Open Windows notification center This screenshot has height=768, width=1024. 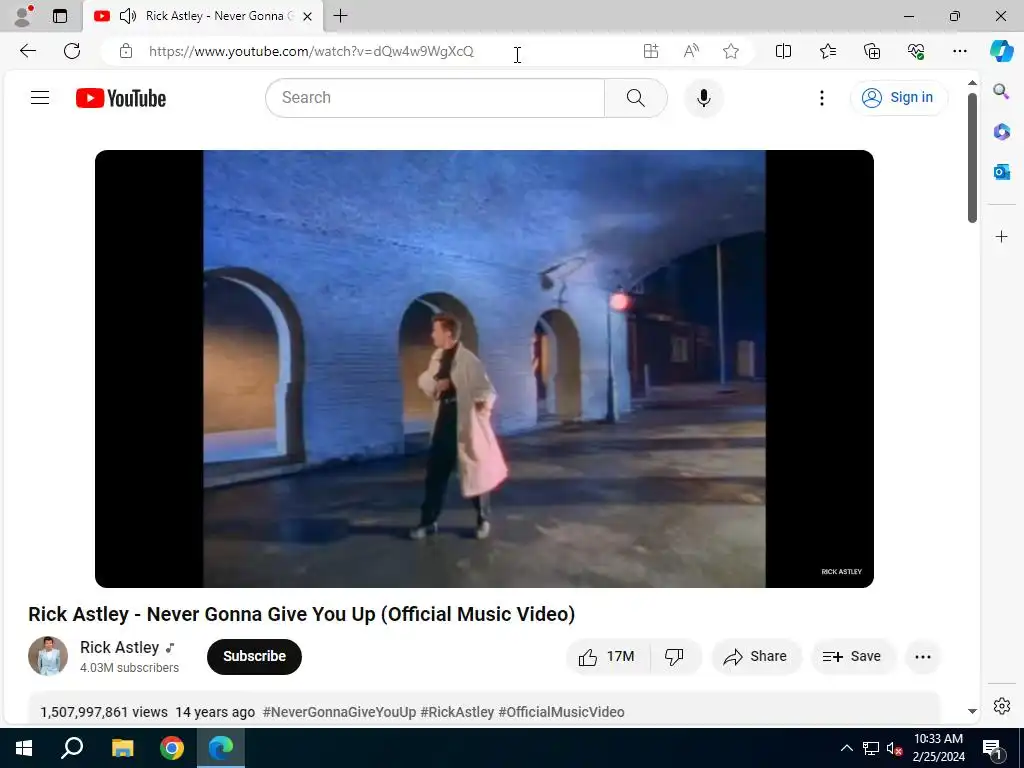pos(992,748)
